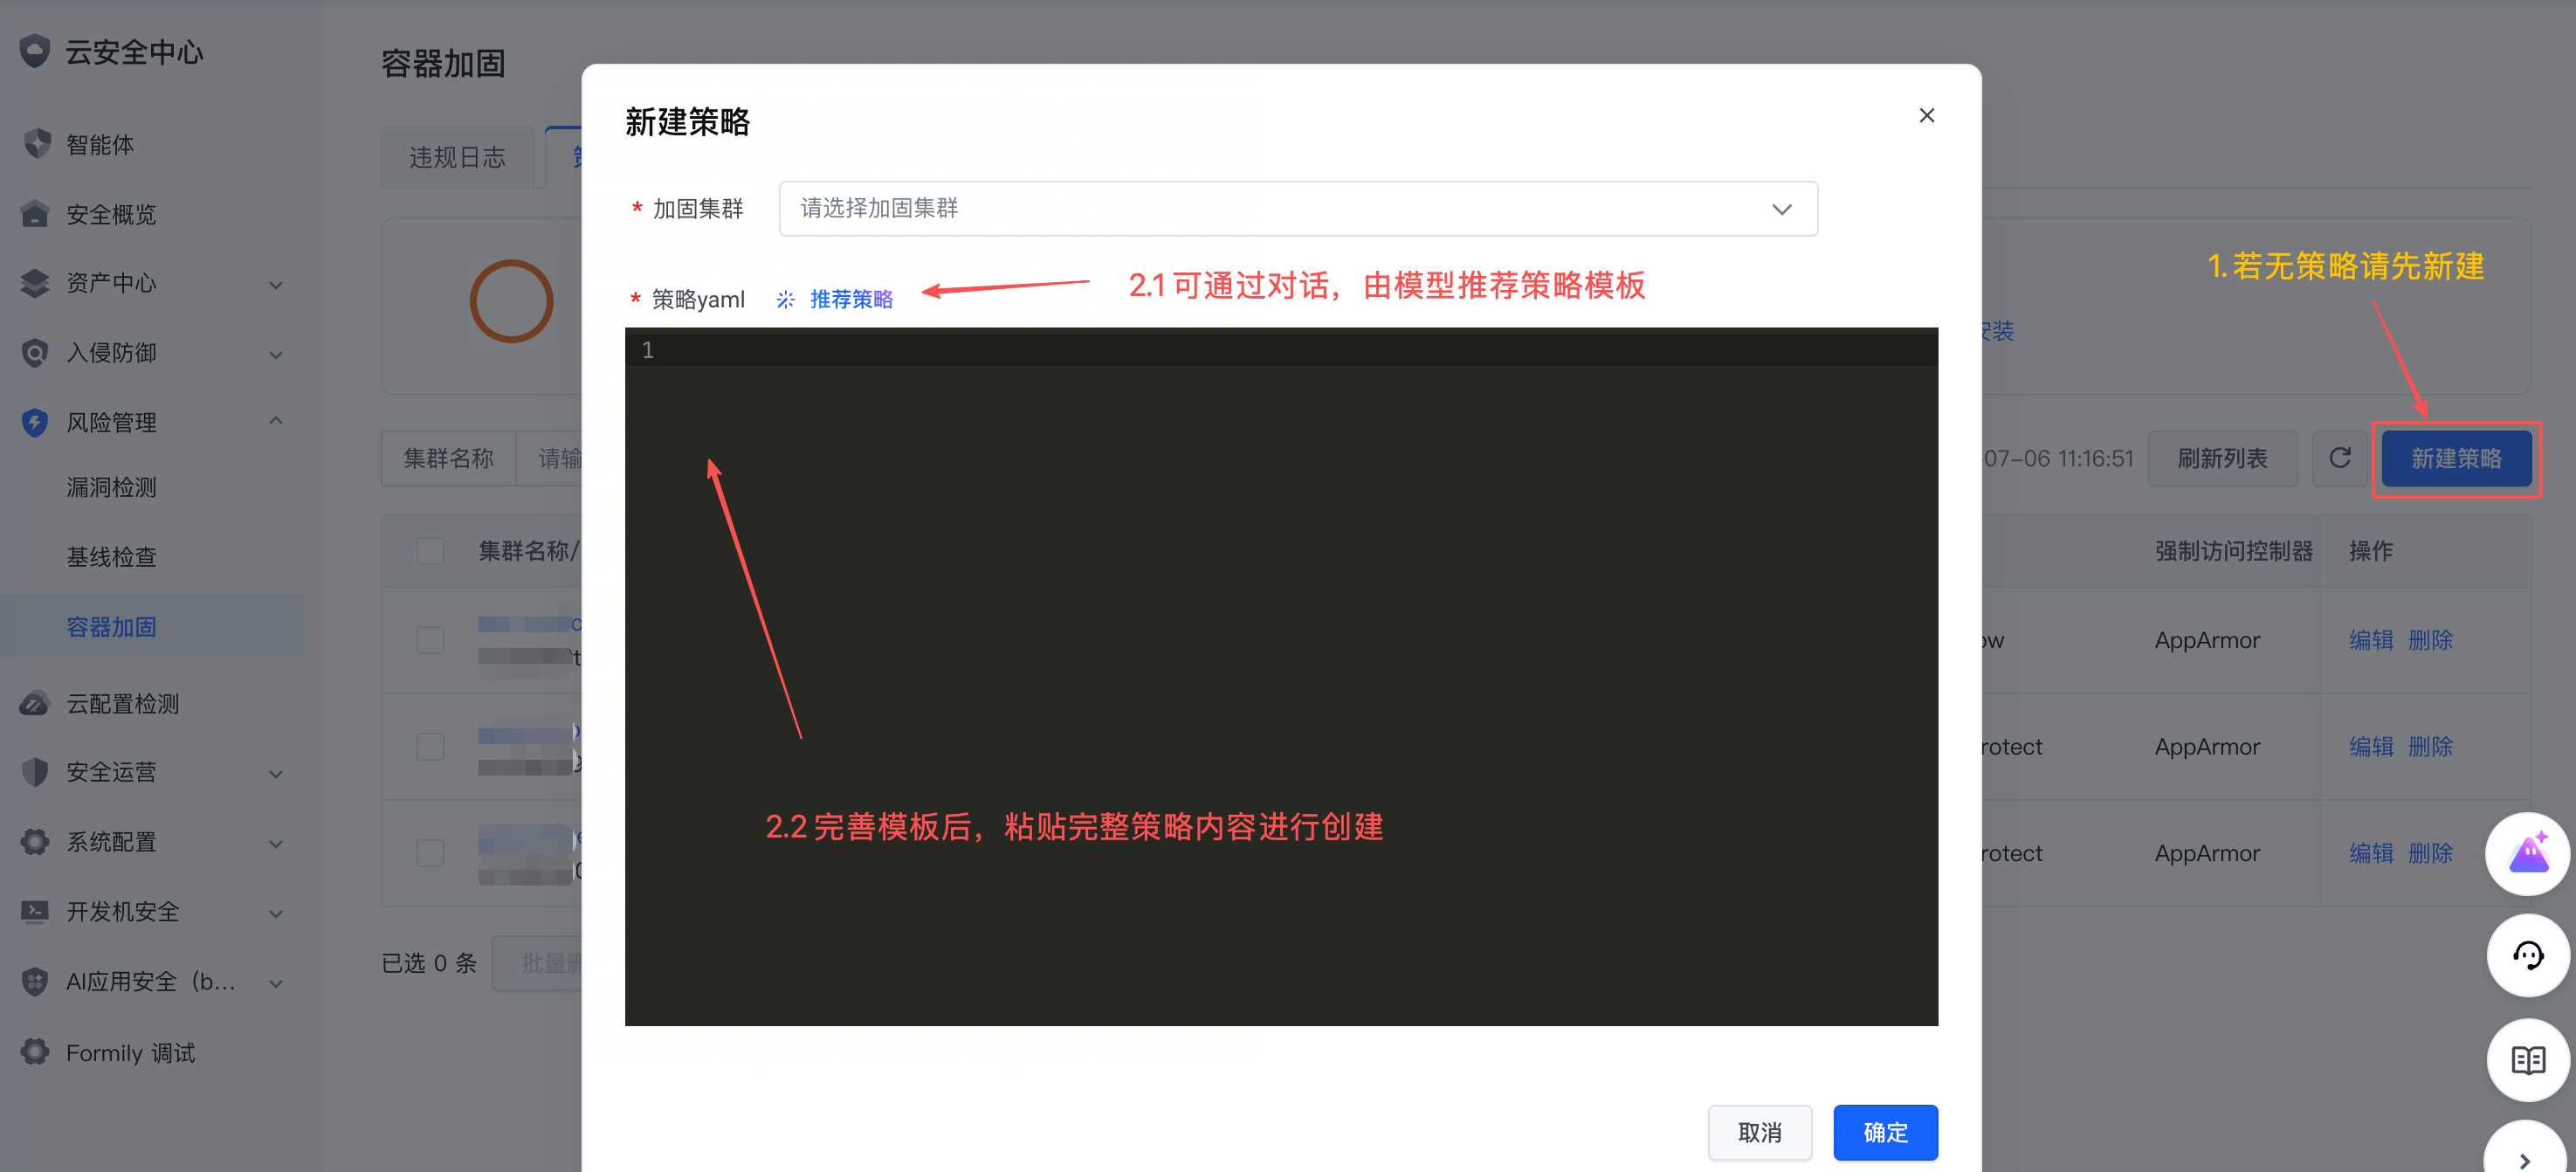Click the circular refresh icon beside 新建策略
Screen dimensions: 2576x1172
[x=2339, y=458]
